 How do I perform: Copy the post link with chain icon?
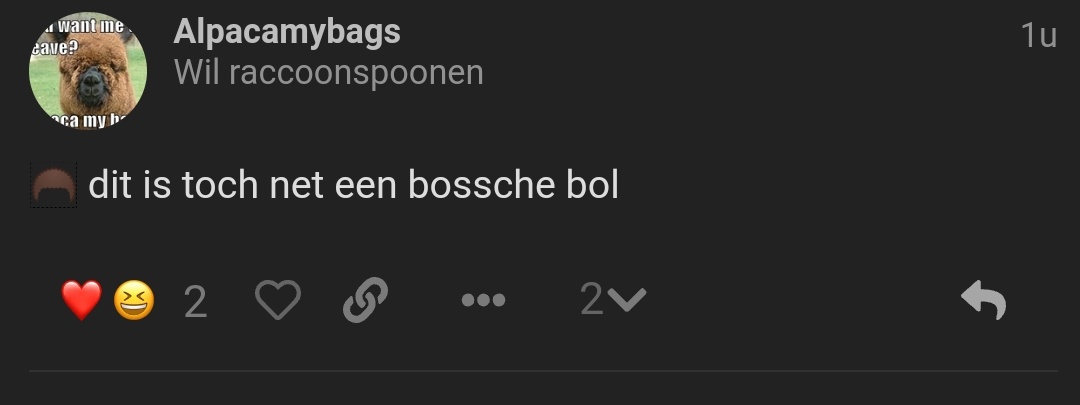click(365, 300)
